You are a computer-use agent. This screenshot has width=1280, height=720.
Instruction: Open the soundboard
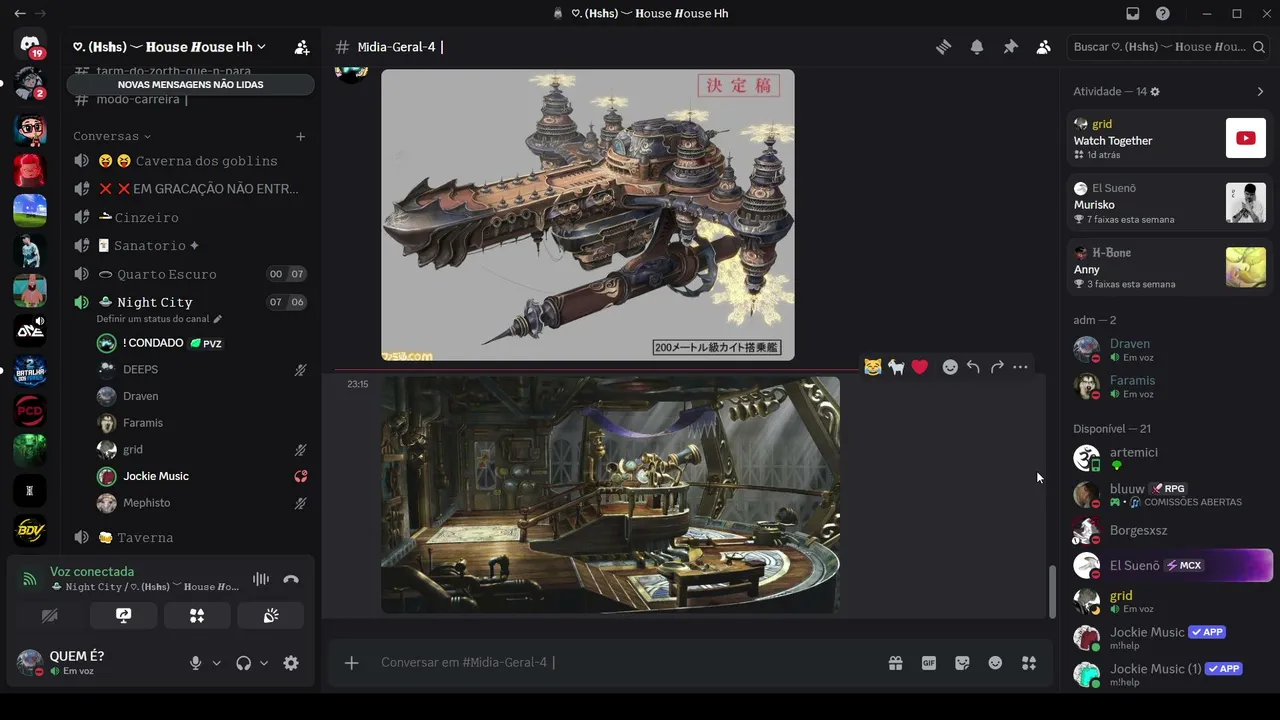[x=271, y=616]
